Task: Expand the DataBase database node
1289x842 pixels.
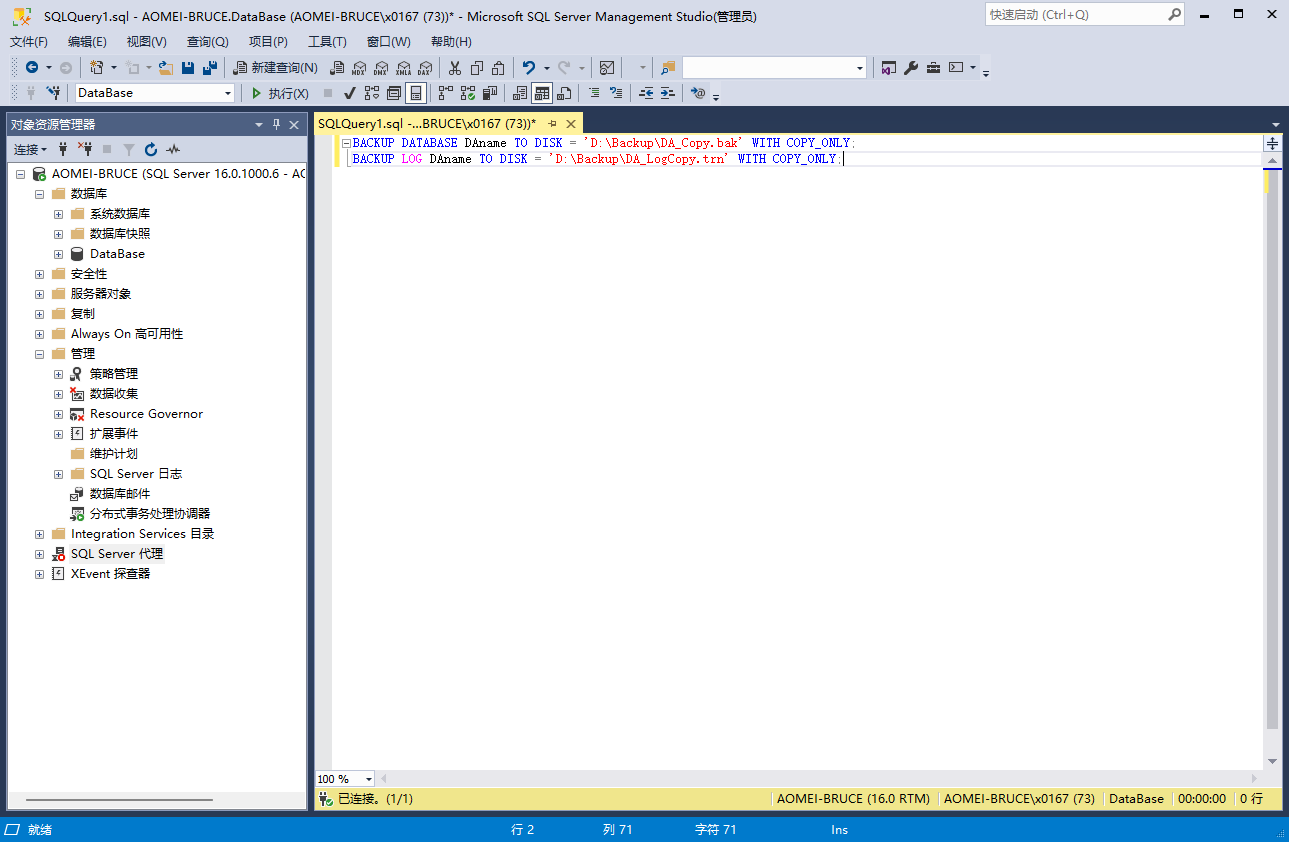Action: 58,254
